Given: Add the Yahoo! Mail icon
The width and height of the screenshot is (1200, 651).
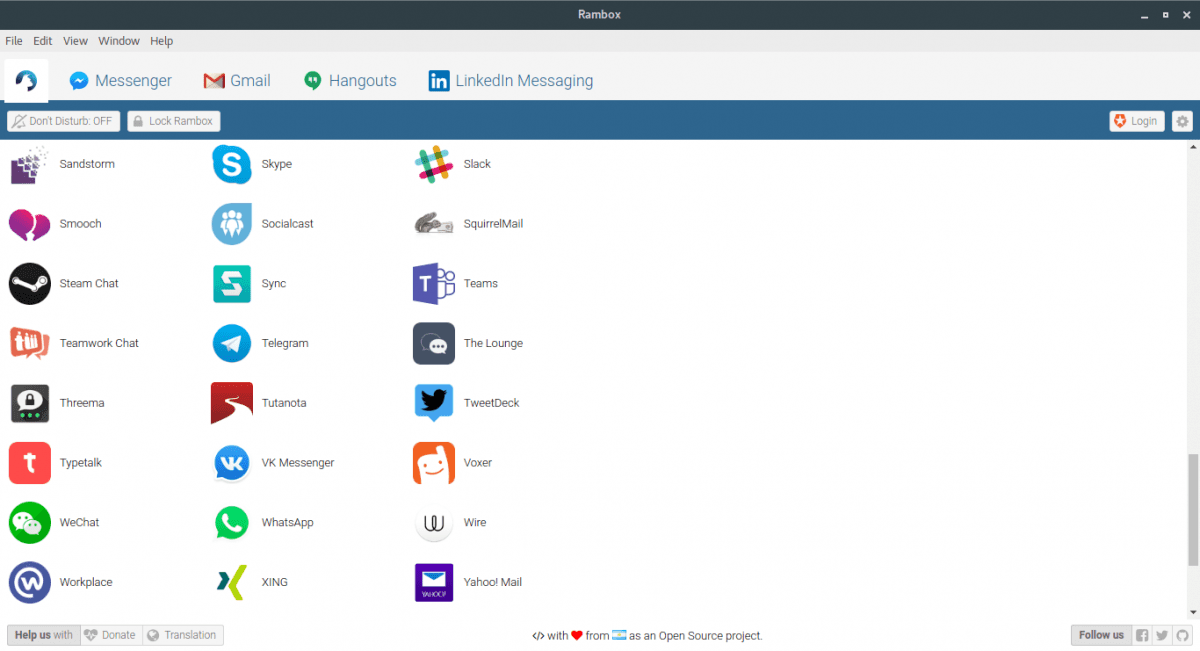Looking at the screenshot, I should pos(434,582).
